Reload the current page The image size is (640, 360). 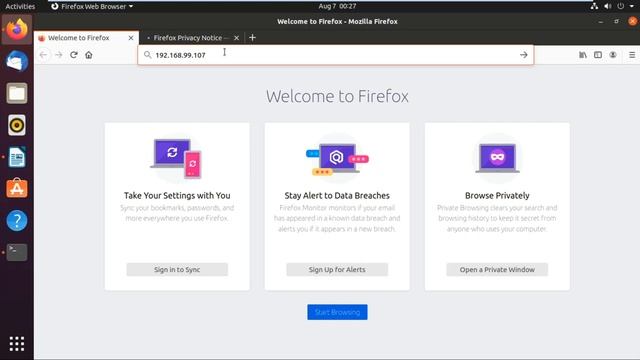coord(73,55)
